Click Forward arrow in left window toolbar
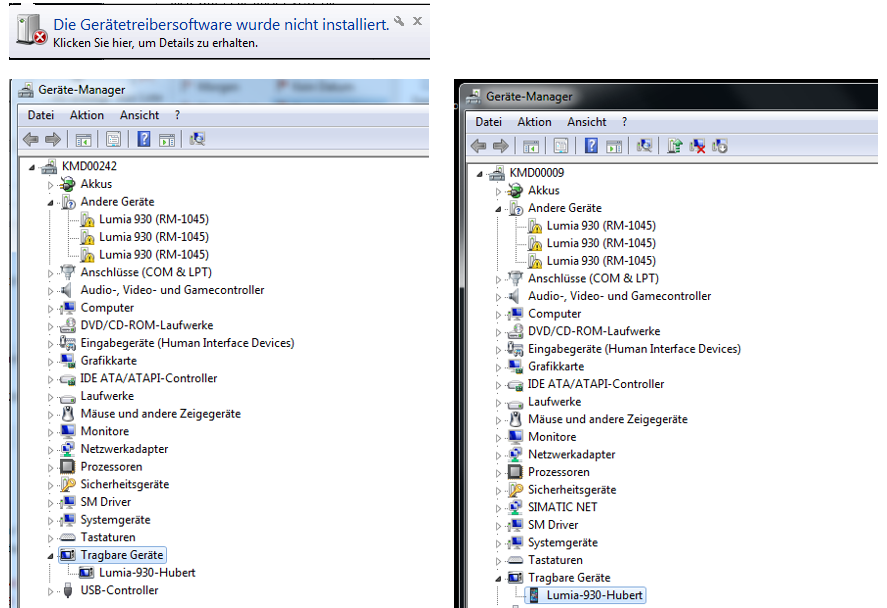Screen dimensions: 887x608 pyautogui.click(x=53, y=139)
